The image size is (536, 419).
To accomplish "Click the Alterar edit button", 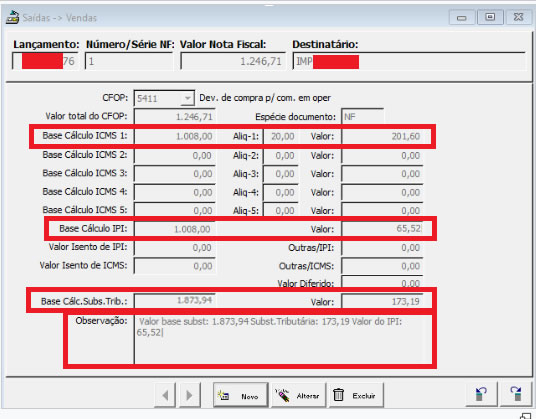I will pyautogui.click(x=298, y=395).
